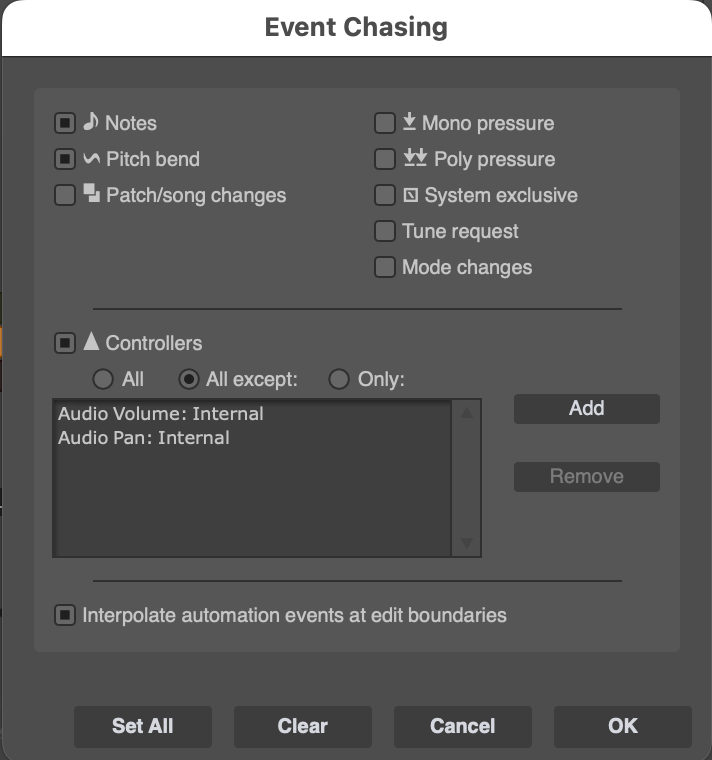712x760 pixels.
Task: Click the Poly pressure double-arrow icon
Action: 415,158
